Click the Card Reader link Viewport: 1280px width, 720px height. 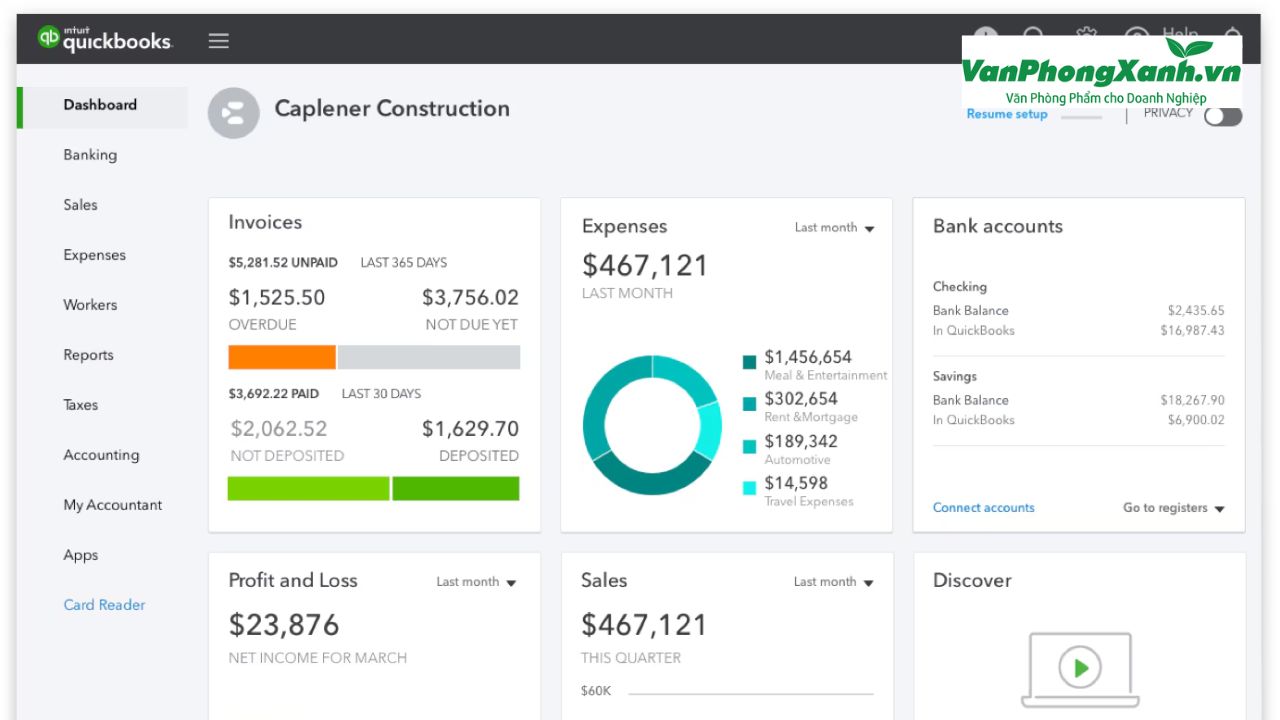104,605
